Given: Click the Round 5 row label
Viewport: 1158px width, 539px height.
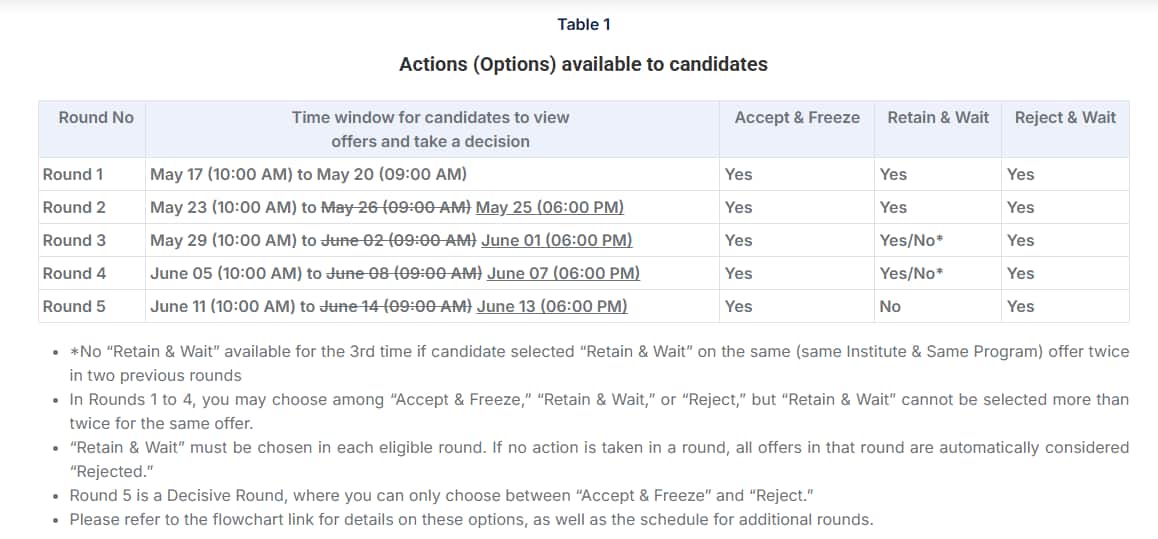Looking at the screenshot, I should click(x=74, y=306).
